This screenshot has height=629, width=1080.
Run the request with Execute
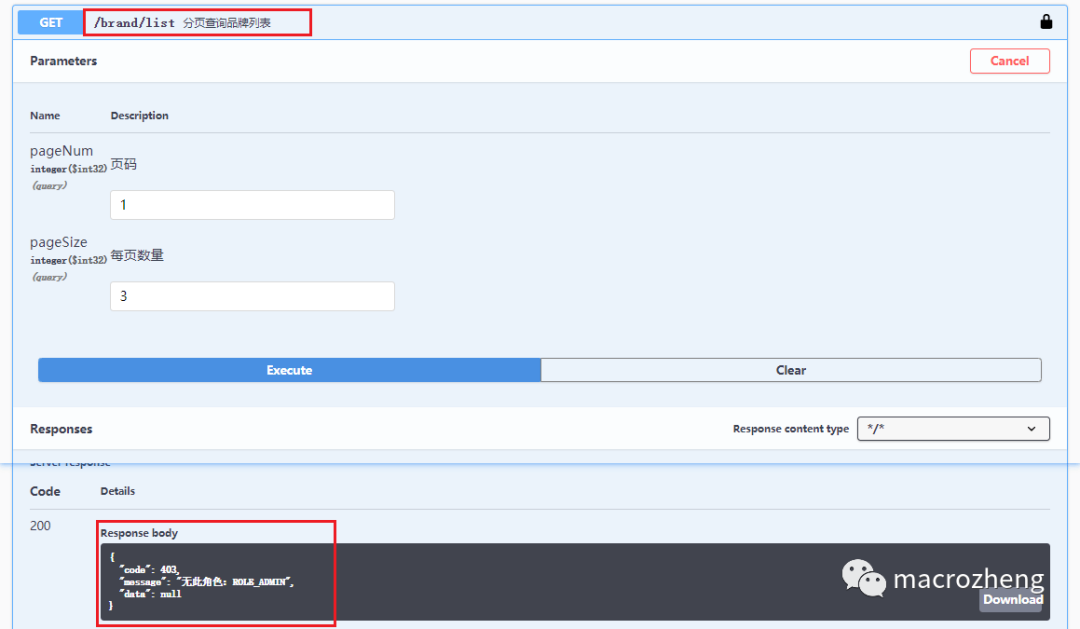pos(289,370)
